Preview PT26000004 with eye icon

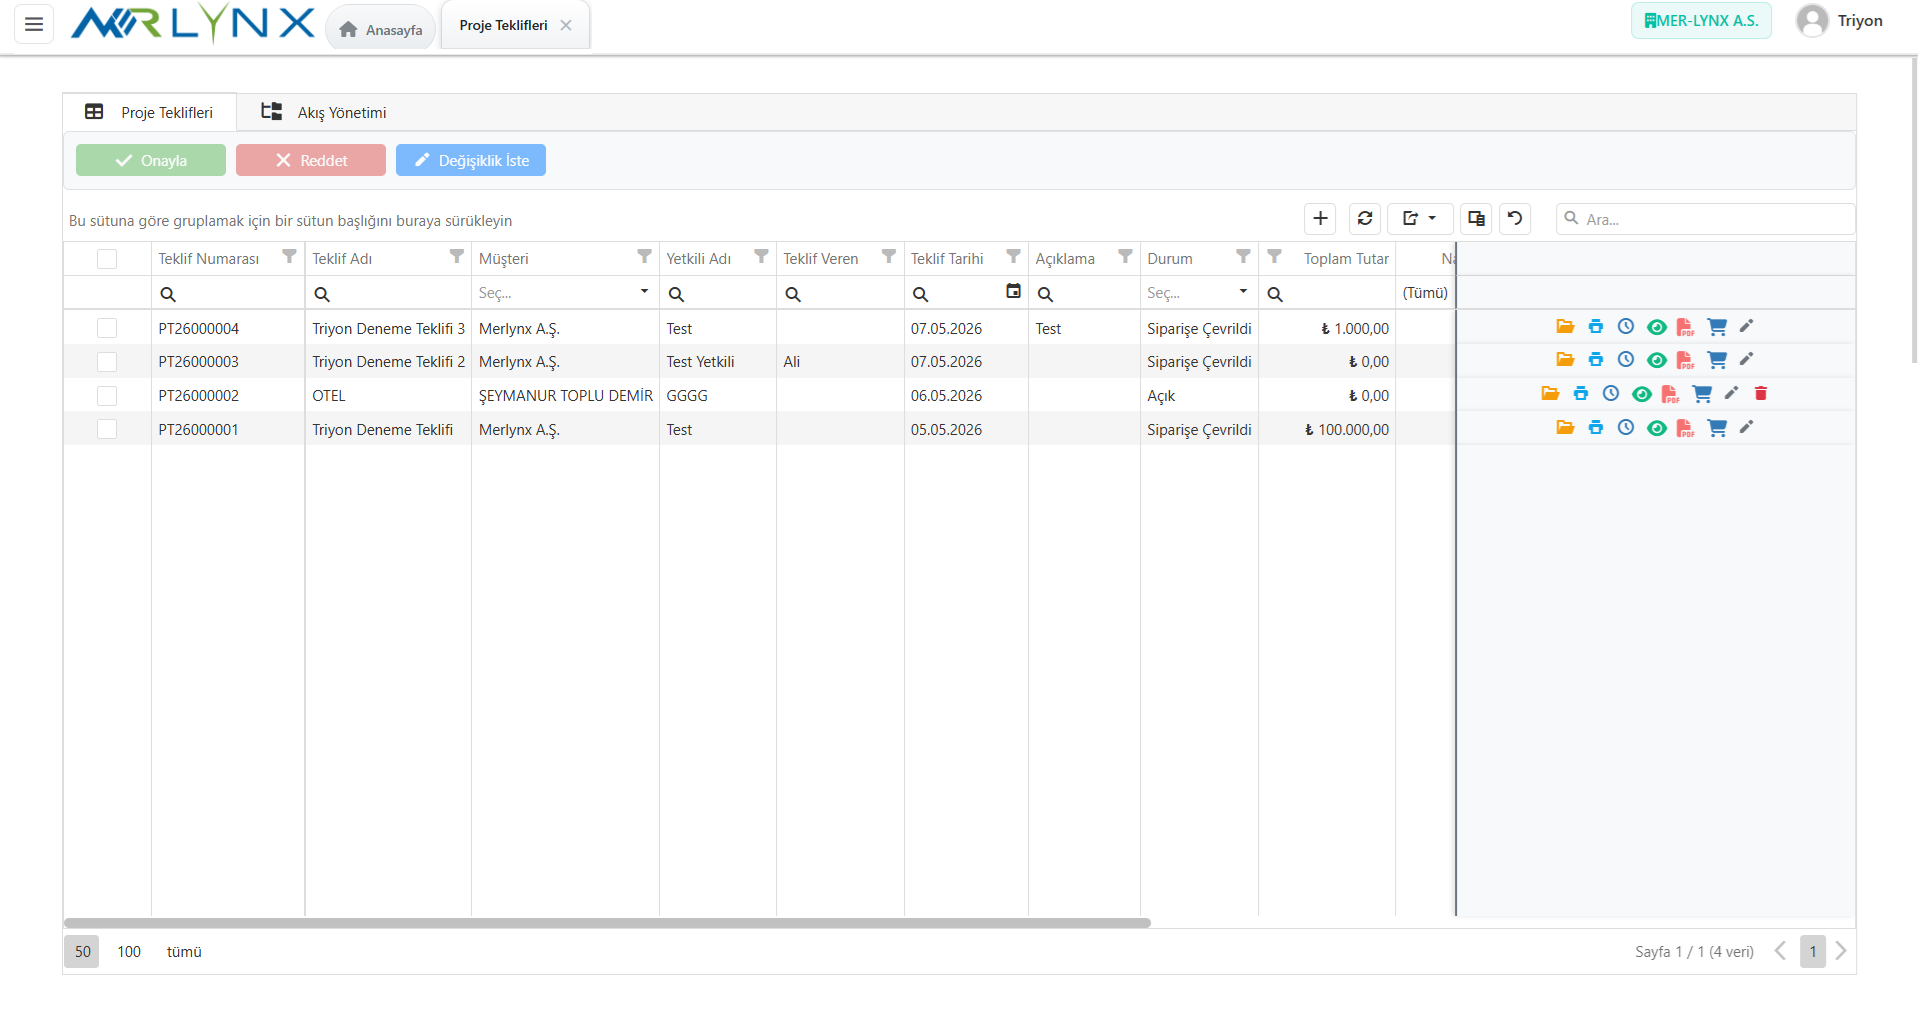pos(1657,327)
